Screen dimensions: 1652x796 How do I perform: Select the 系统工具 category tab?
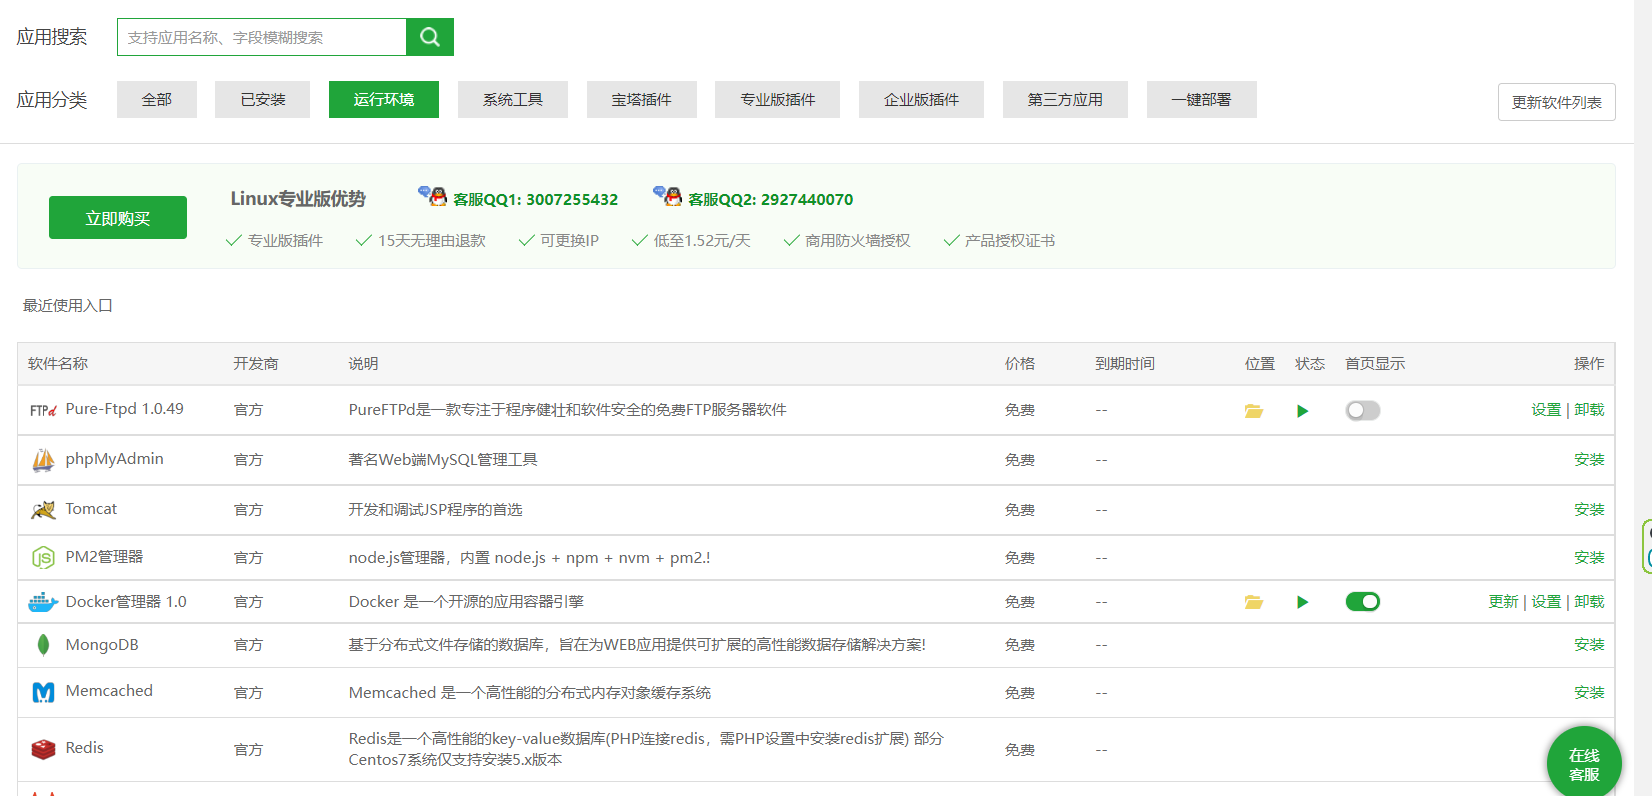[x=513, y=99]
